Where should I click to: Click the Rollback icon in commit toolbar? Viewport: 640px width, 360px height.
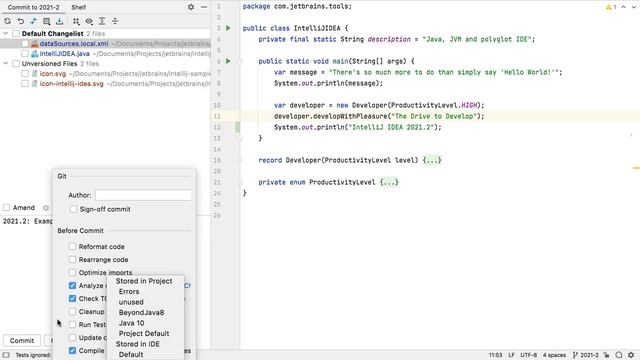point(20,21)
